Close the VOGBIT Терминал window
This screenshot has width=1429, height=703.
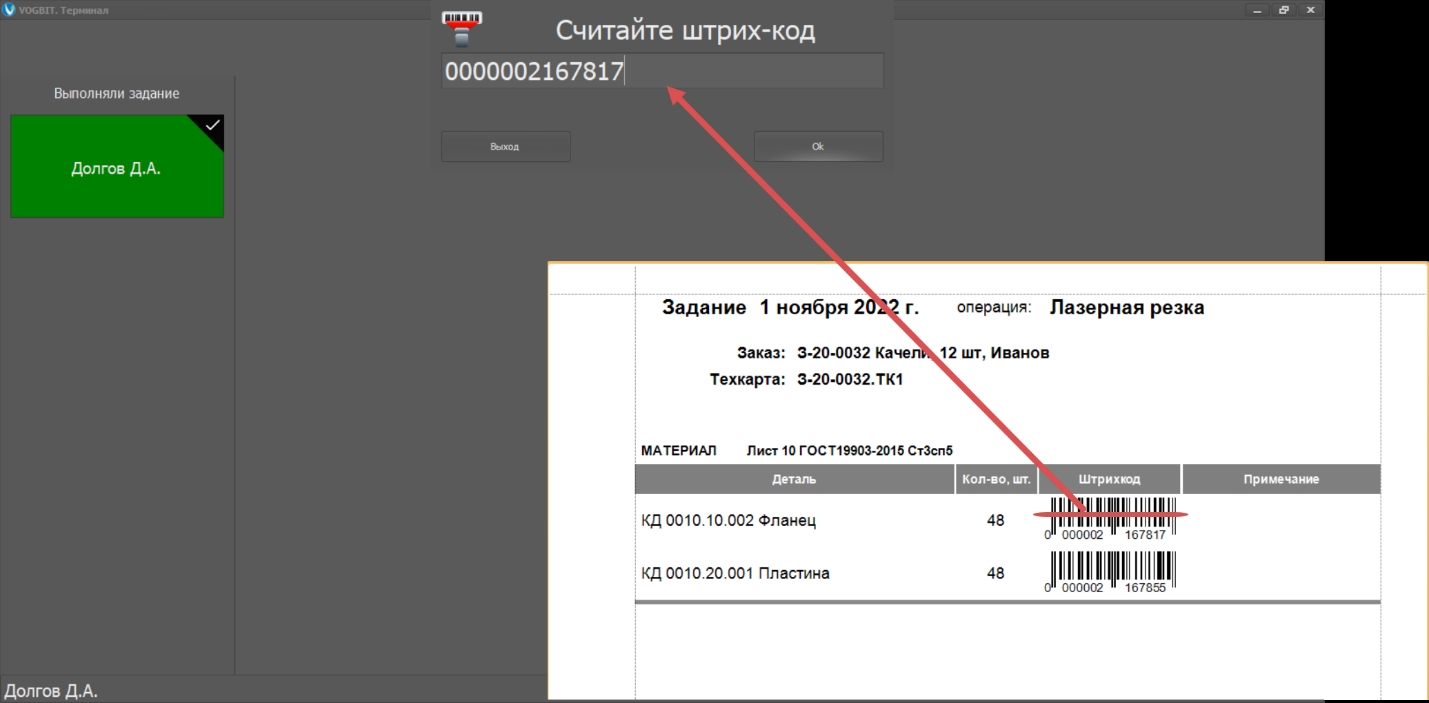coord(1310,10)
